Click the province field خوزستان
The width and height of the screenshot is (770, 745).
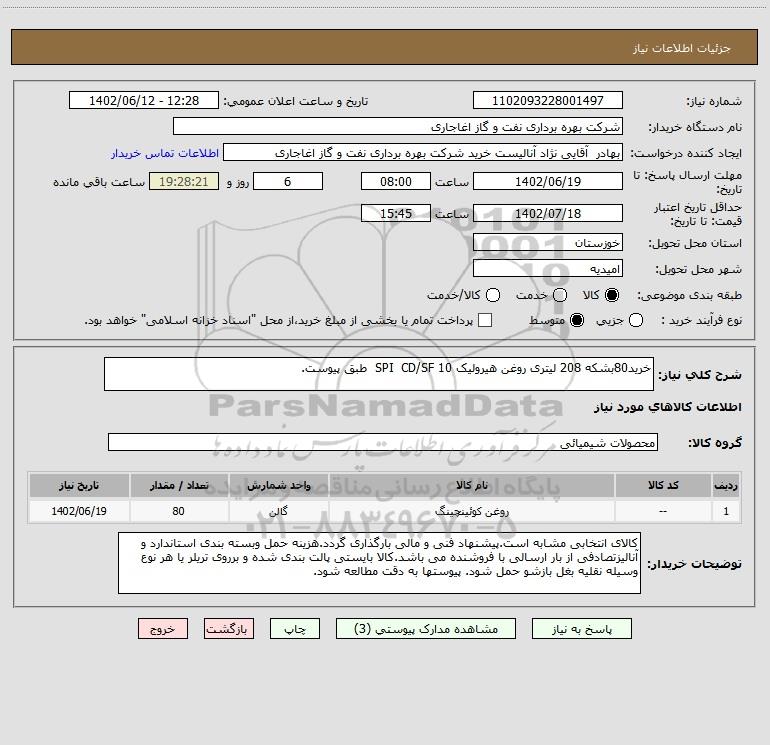pos(548,242)
